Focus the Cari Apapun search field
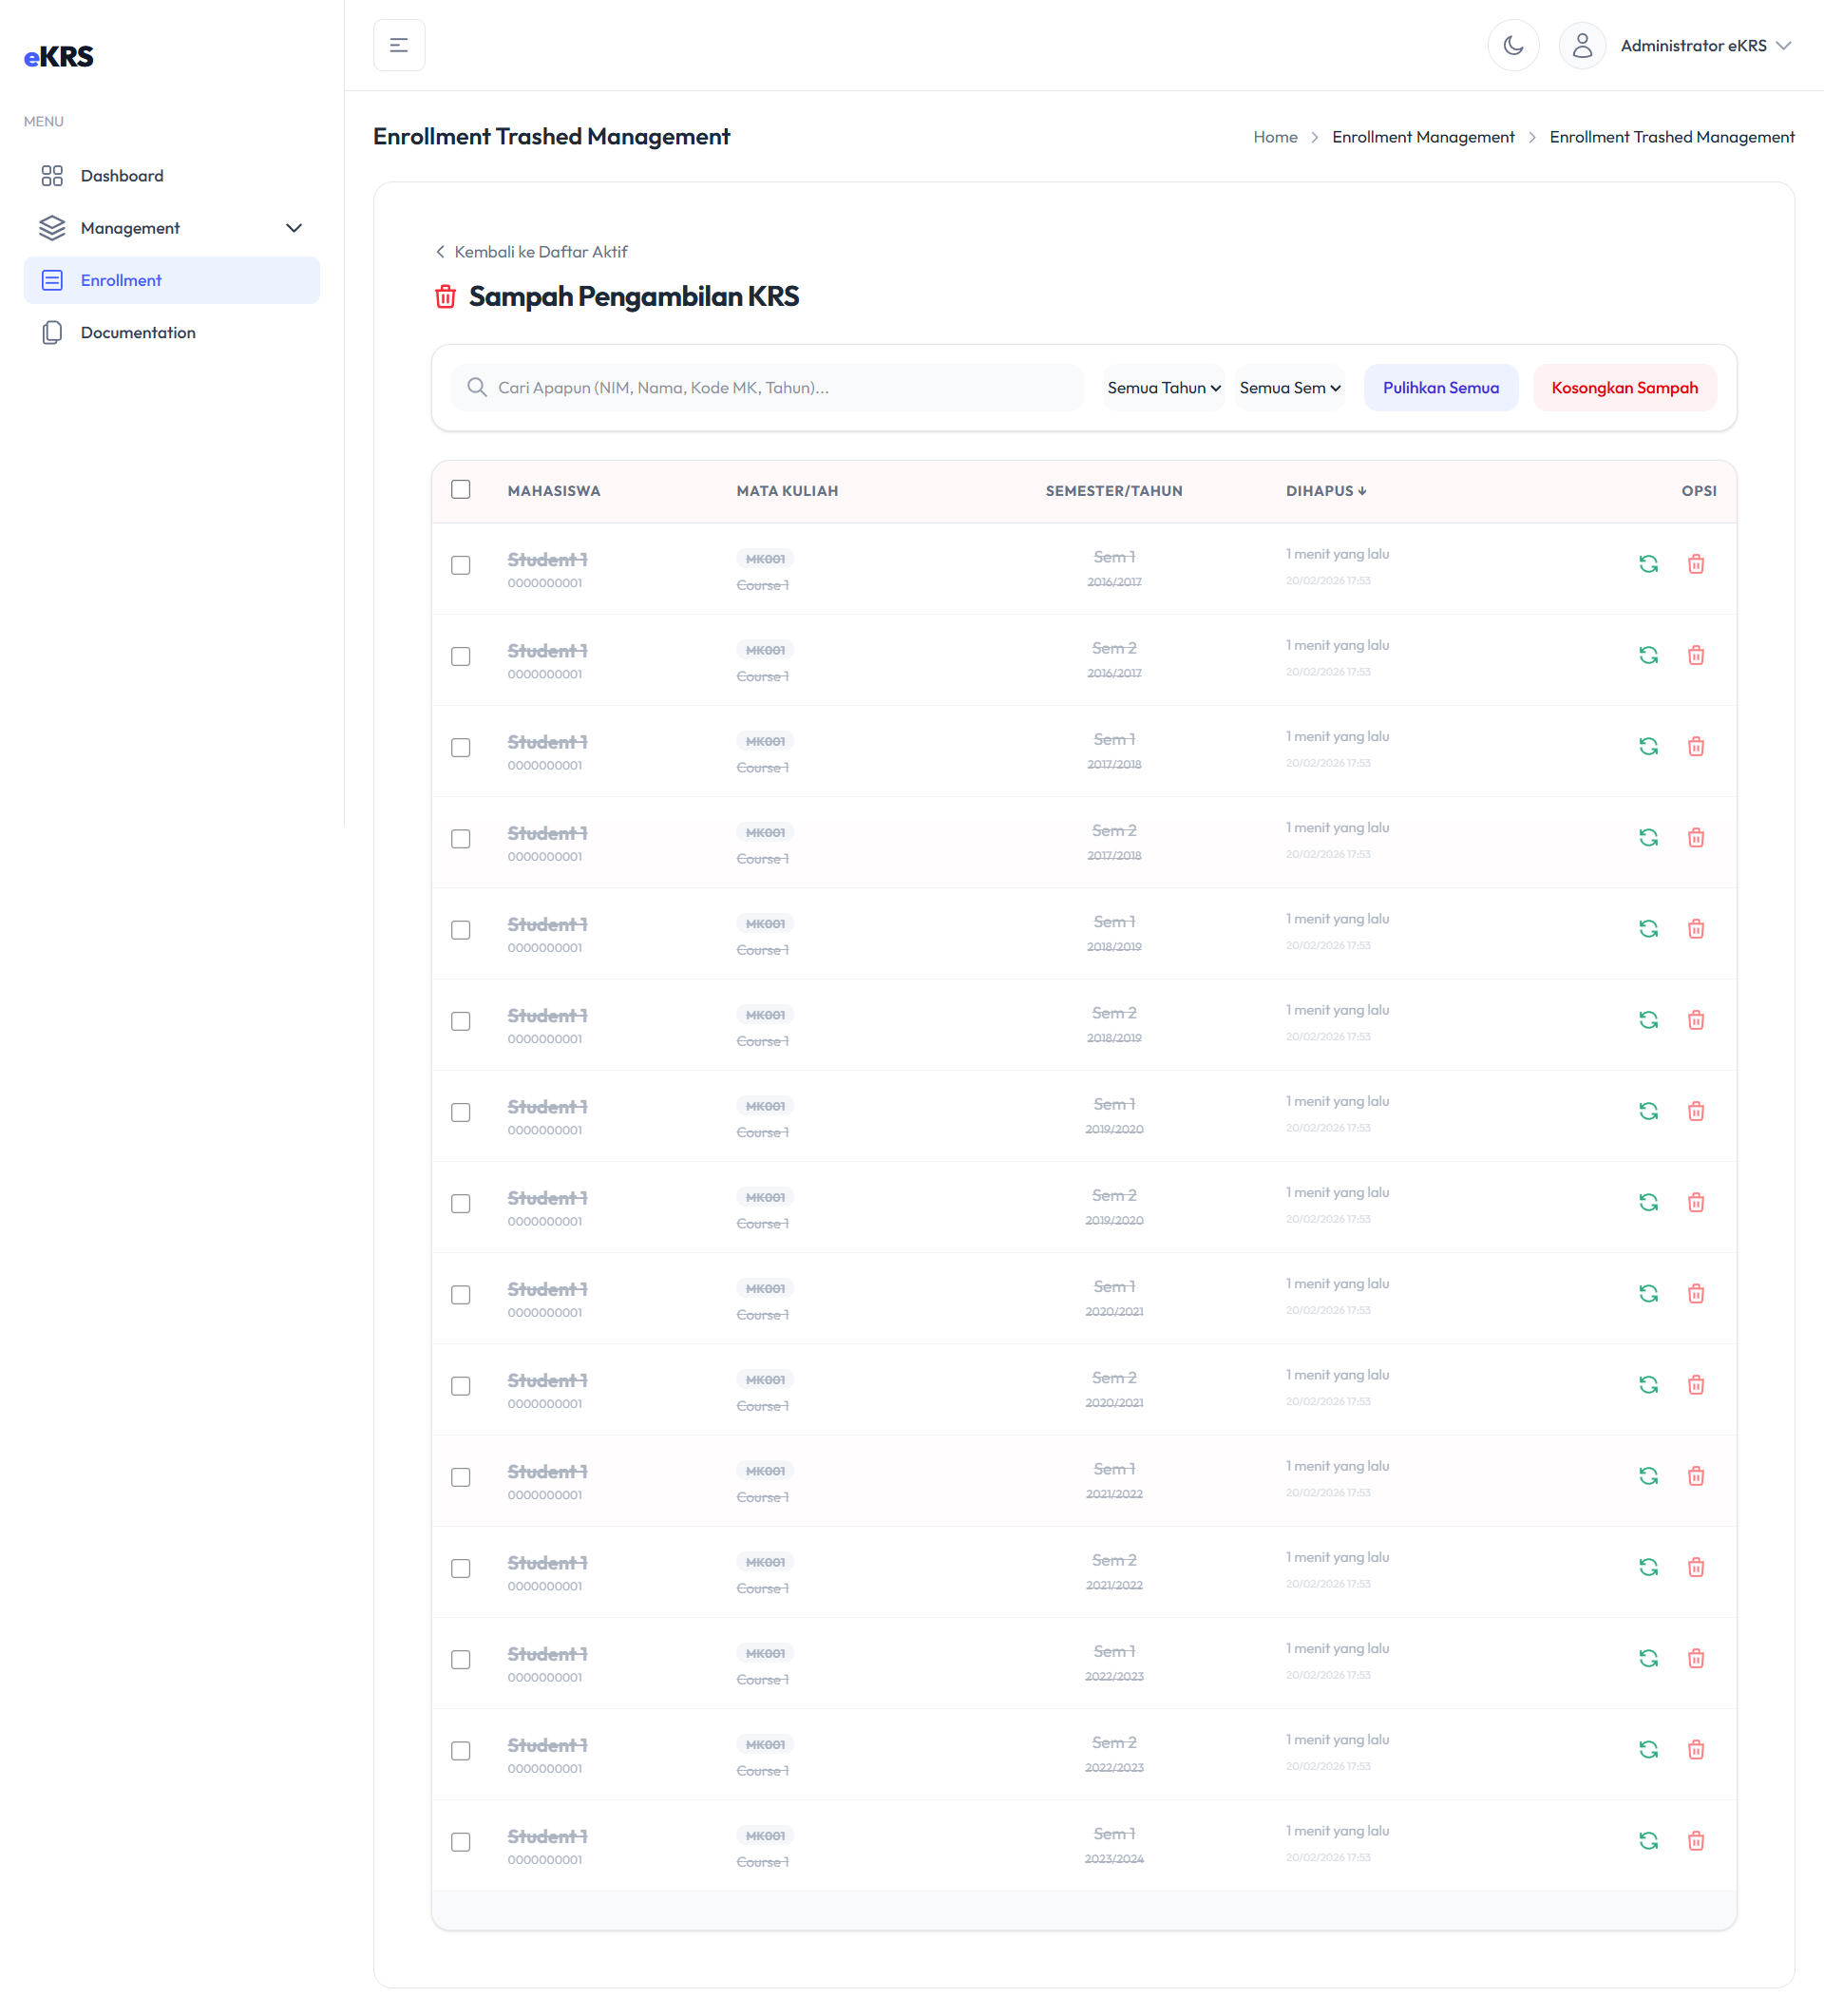Image resolution: width=1824 pixels, height=2016 pixels. (767, 388)
